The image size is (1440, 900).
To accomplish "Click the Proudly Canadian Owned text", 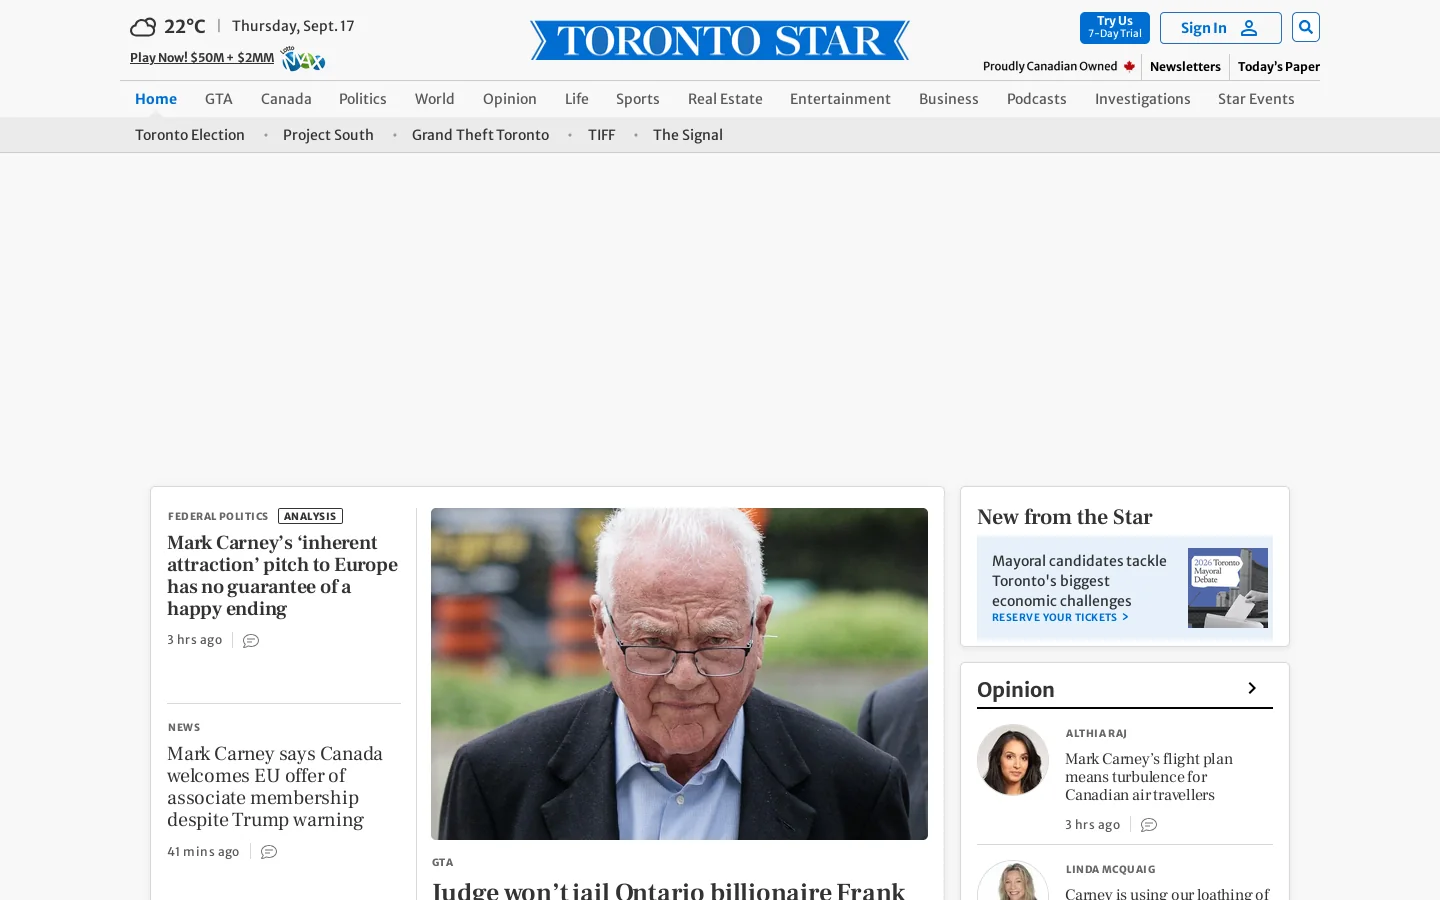I will pyautogui.click(x=1050, y=66).
